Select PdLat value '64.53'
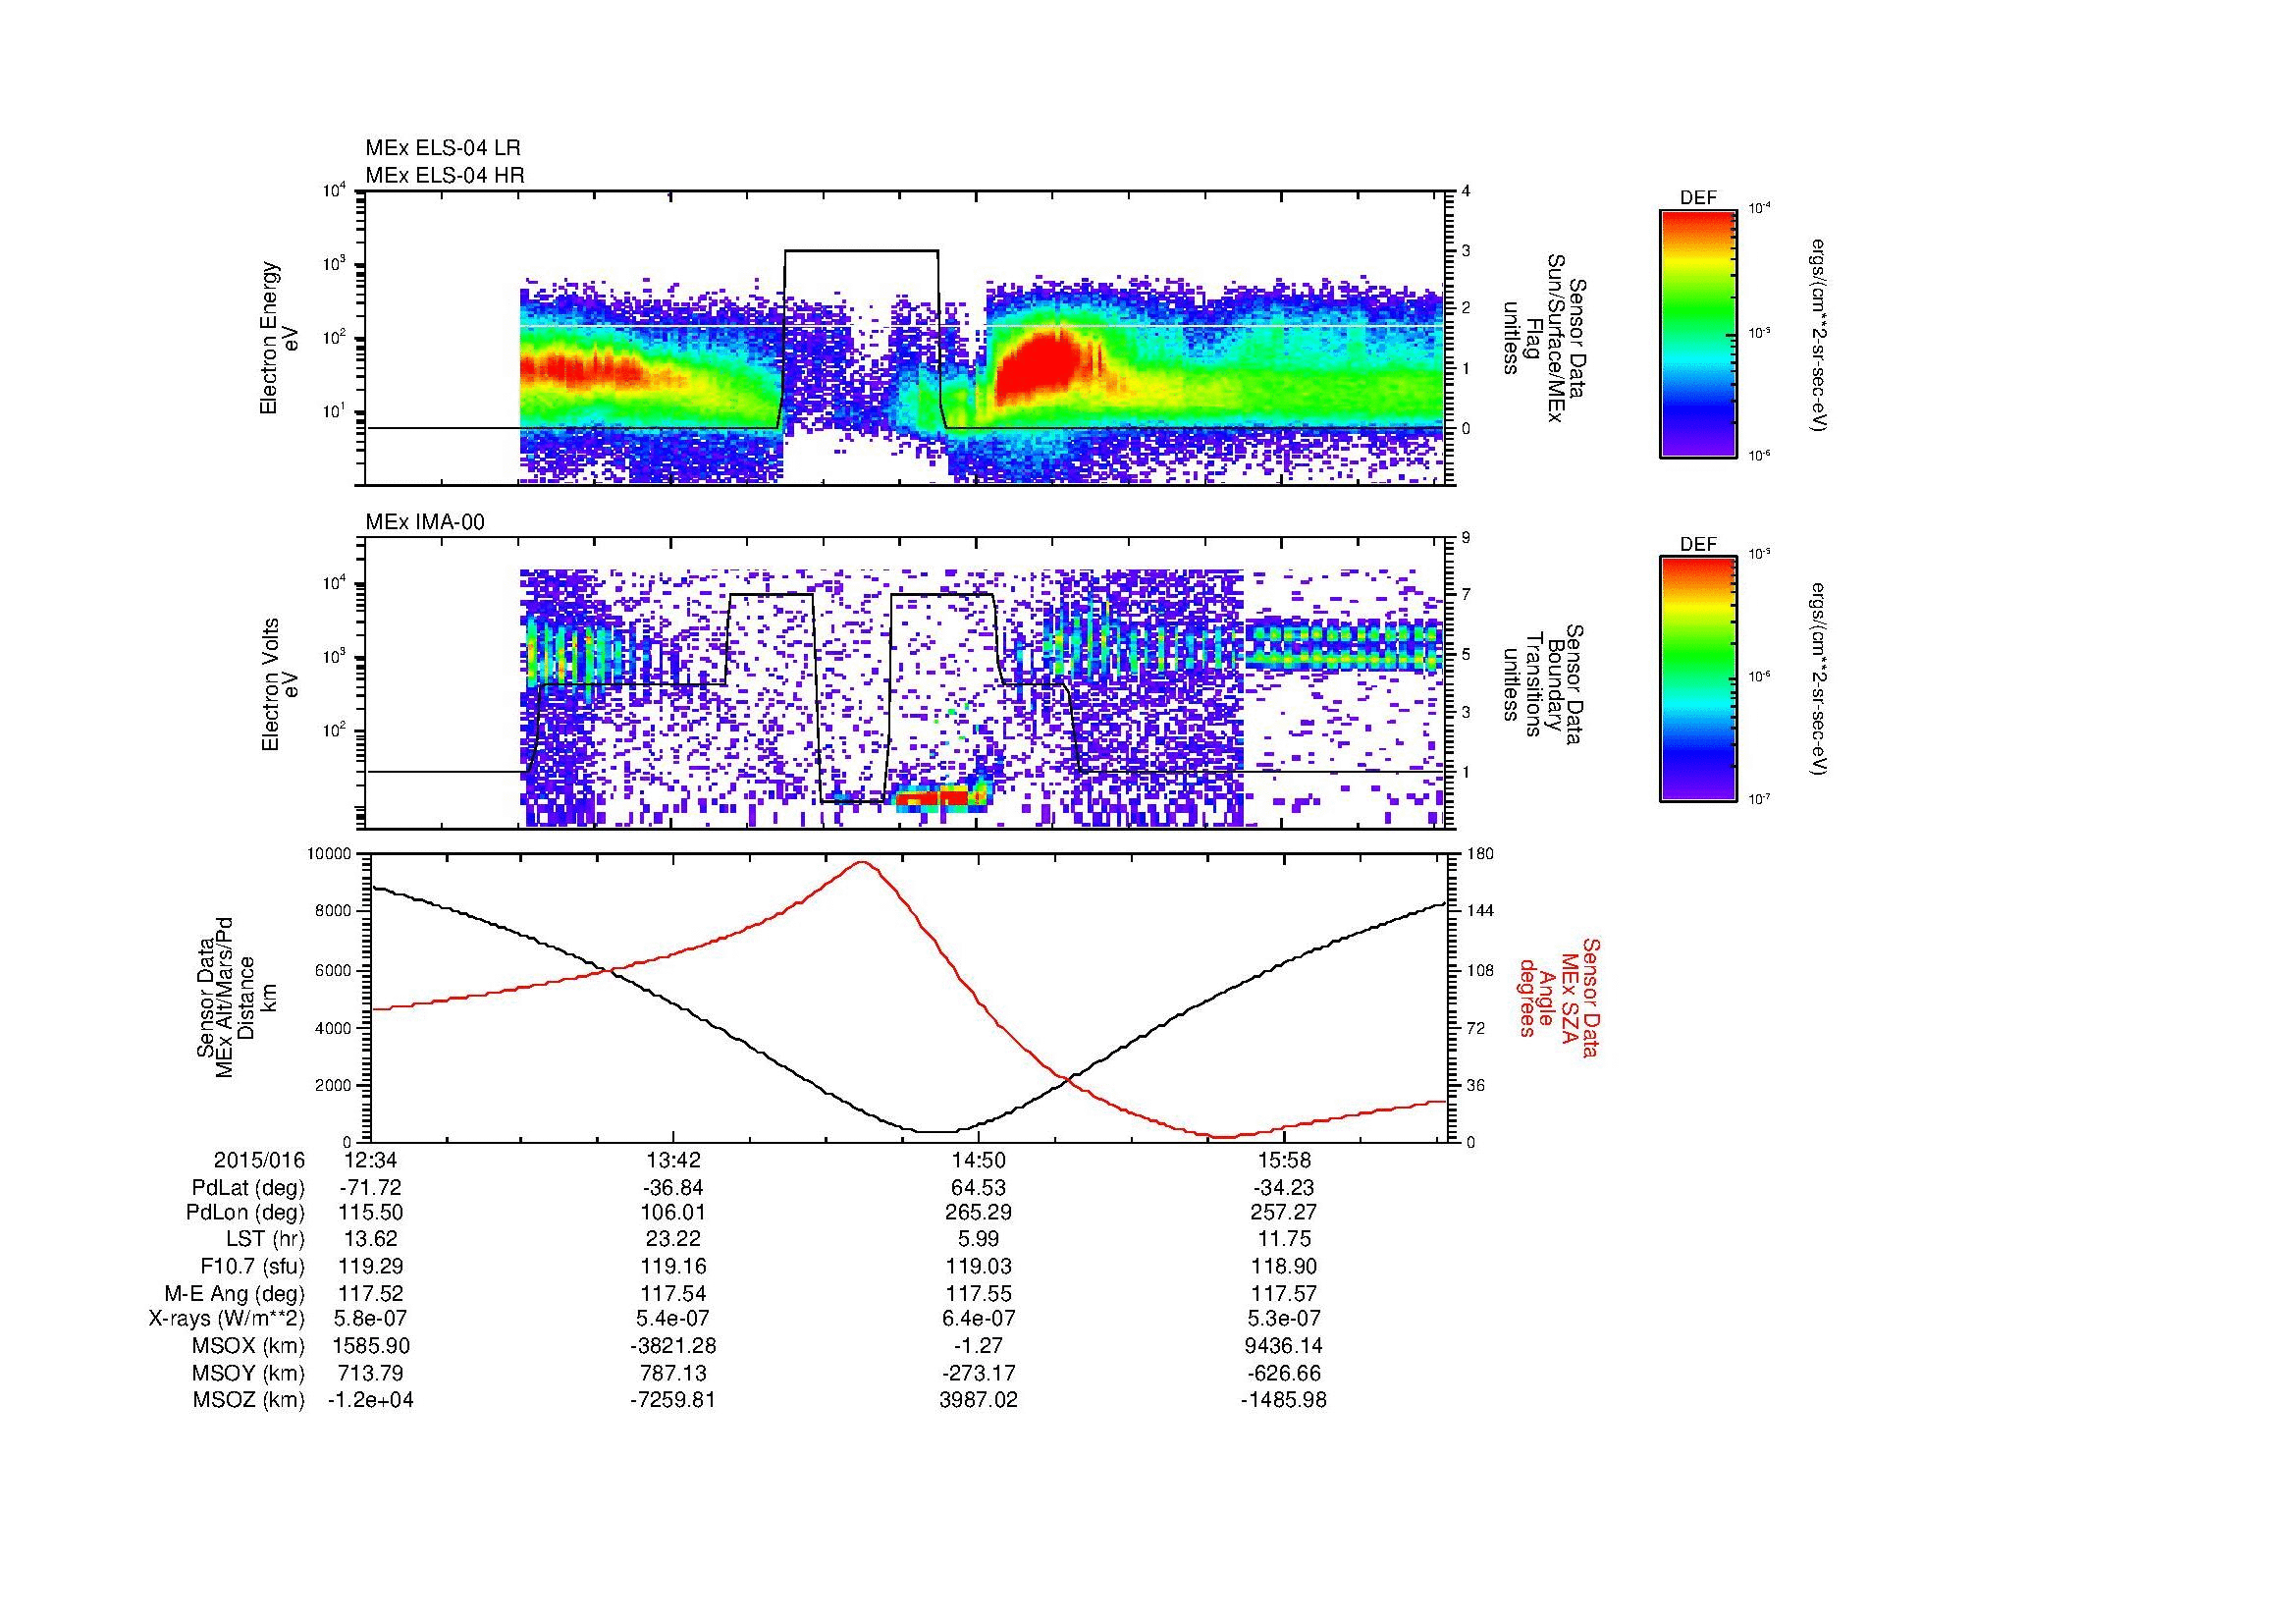 click(x=978, y=1188)
